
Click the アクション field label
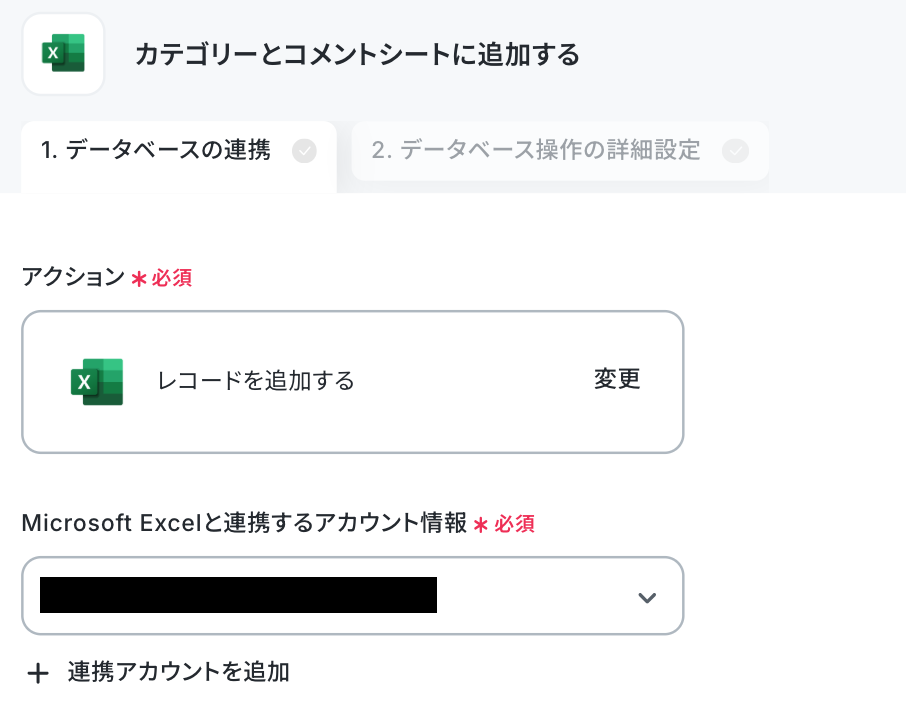tap(73, 277)
